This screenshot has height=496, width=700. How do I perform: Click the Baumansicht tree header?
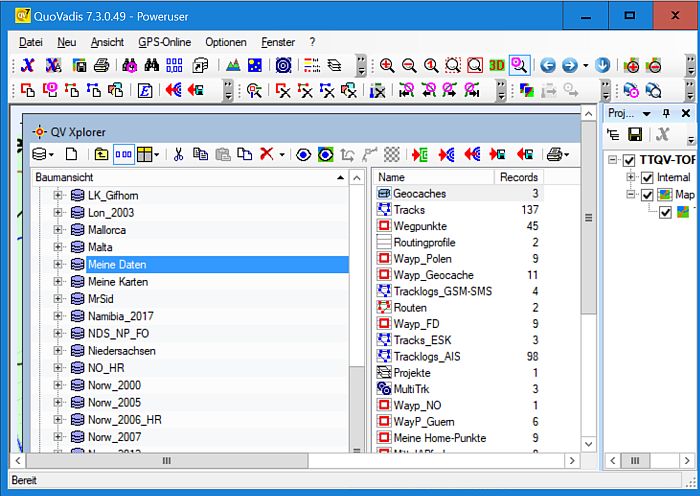coord(190,177)
